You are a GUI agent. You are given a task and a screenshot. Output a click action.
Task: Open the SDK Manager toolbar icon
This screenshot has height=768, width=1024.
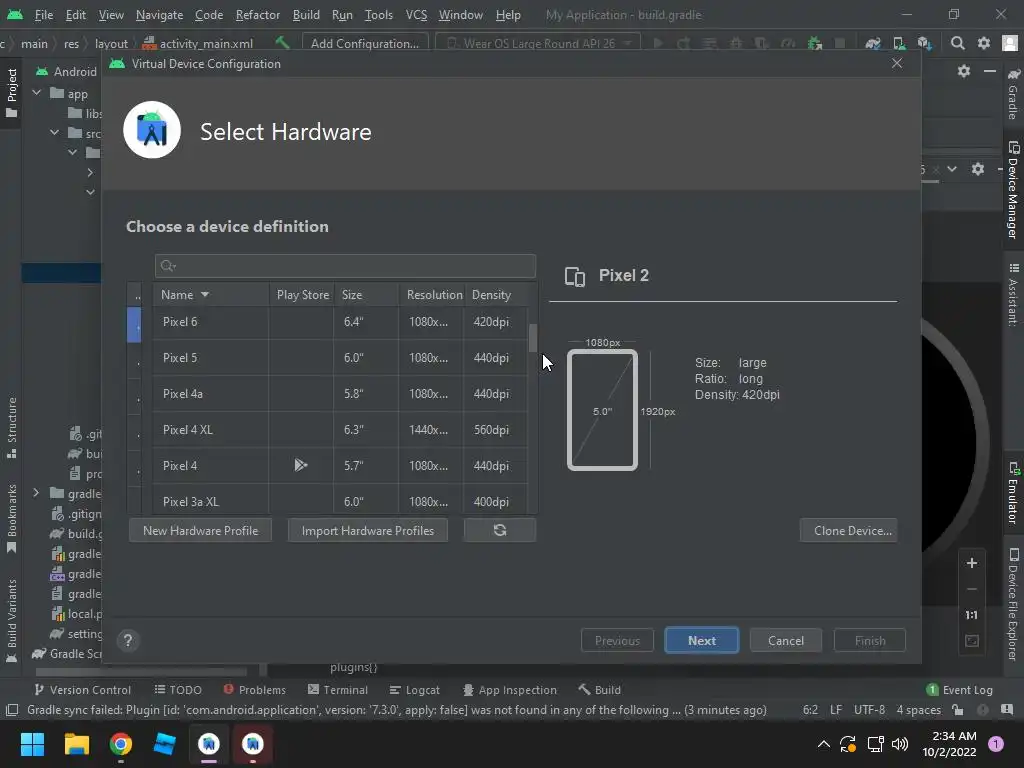(924, 43)
